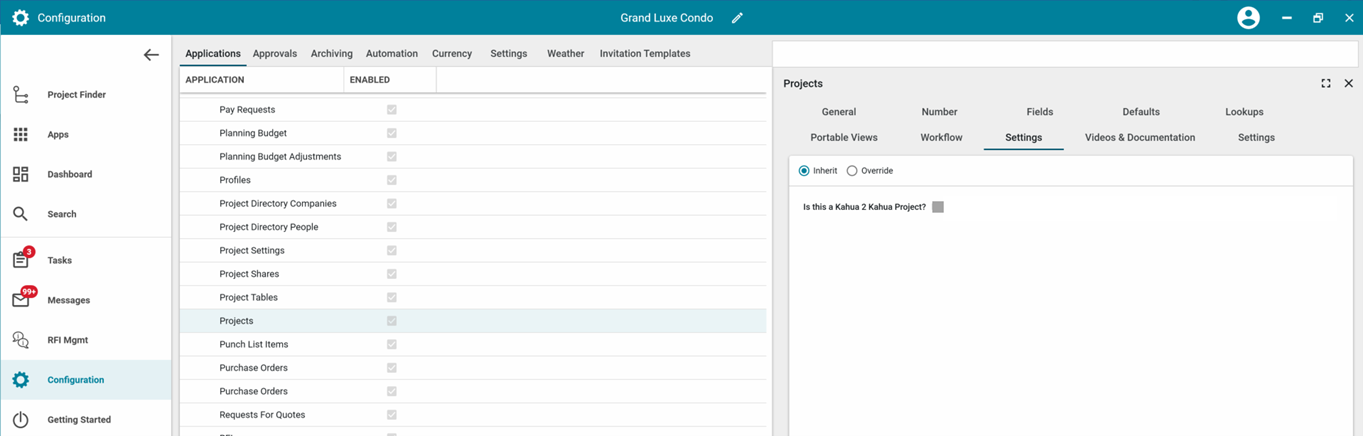Sort by the APPLICATION column header
Screen dimensions: 1363x436
[x=215, y=80]
